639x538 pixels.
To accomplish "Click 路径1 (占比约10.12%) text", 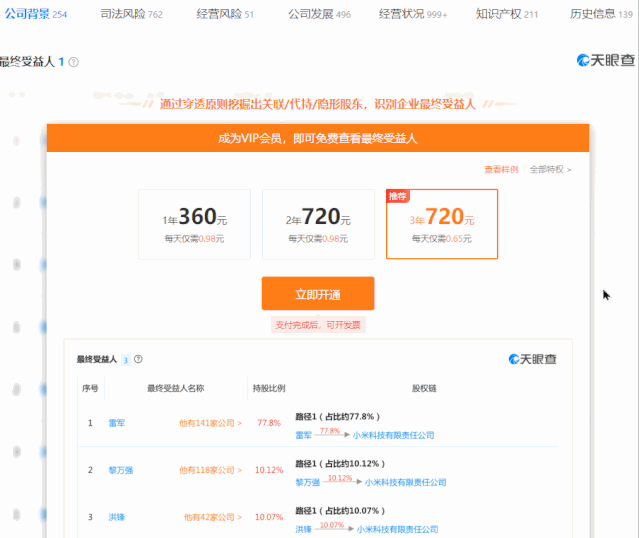I will pos(340,463).
